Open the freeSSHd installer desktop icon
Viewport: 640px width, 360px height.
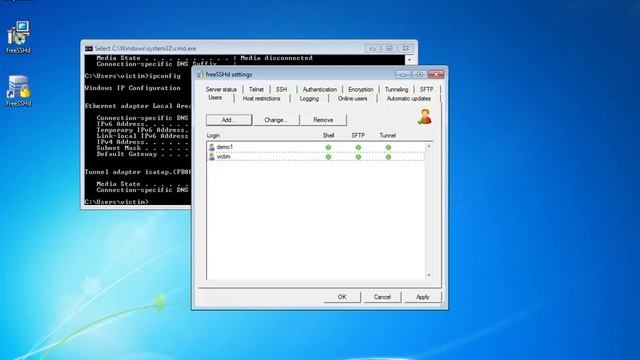[x=18, y=37]
